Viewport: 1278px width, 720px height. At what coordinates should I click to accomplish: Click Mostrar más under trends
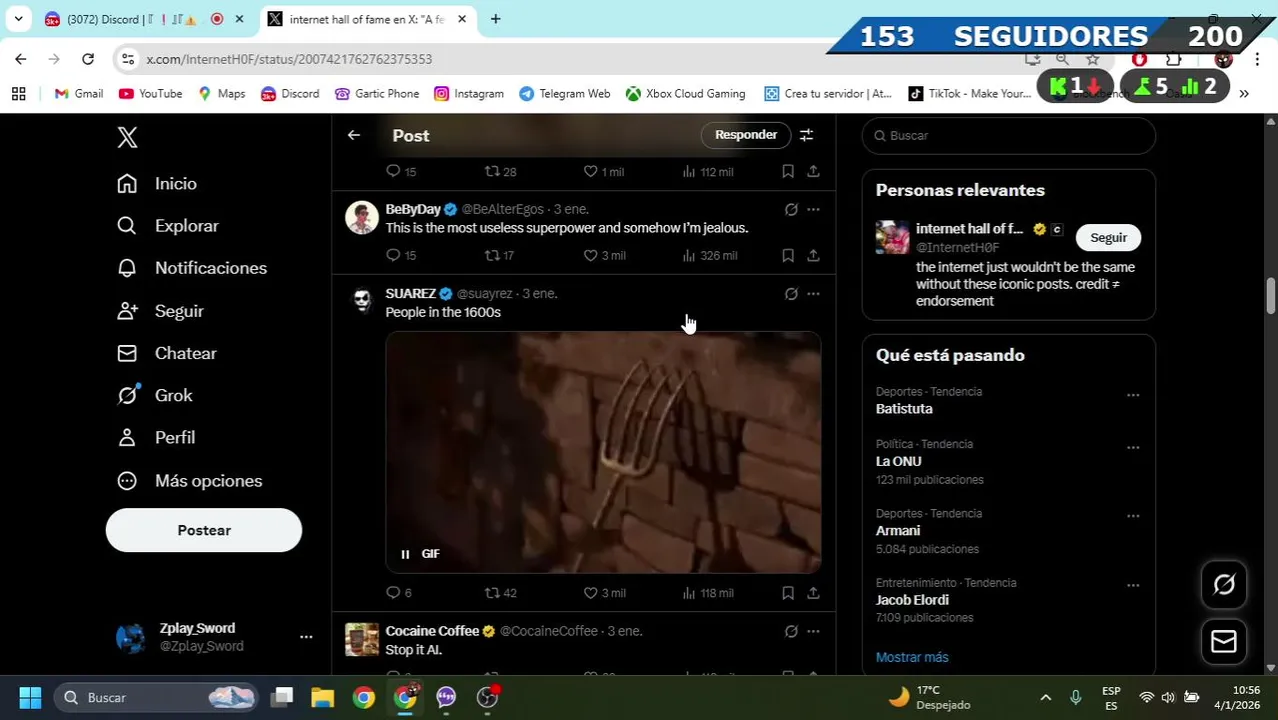click(x=912, y=657)
